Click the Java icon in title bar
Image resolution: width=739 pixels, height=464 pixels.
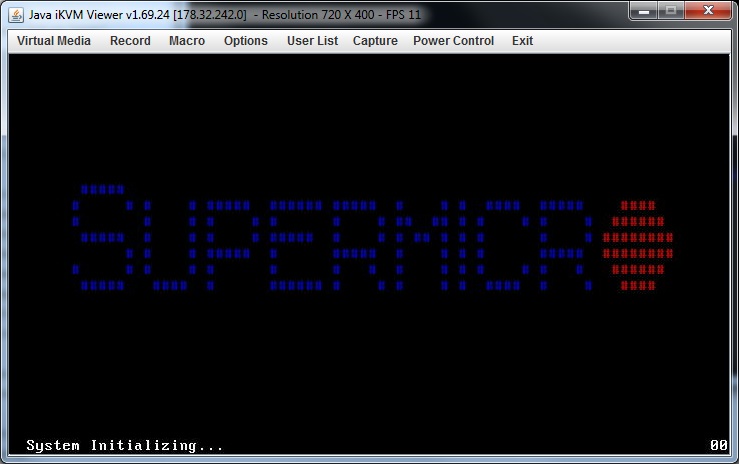pos(16,15)
